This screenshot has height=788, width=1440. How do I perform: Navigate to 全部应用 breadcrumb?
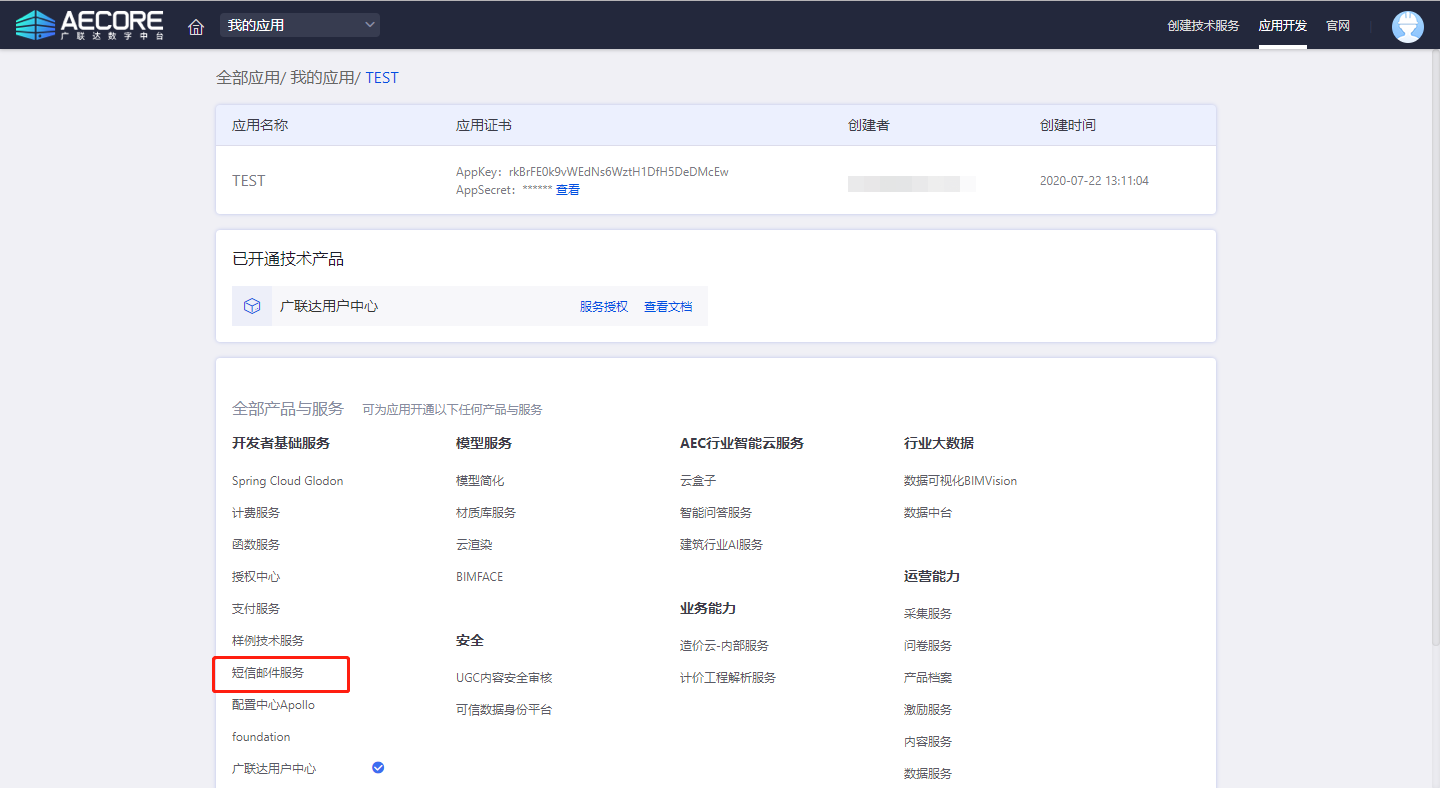247,77
